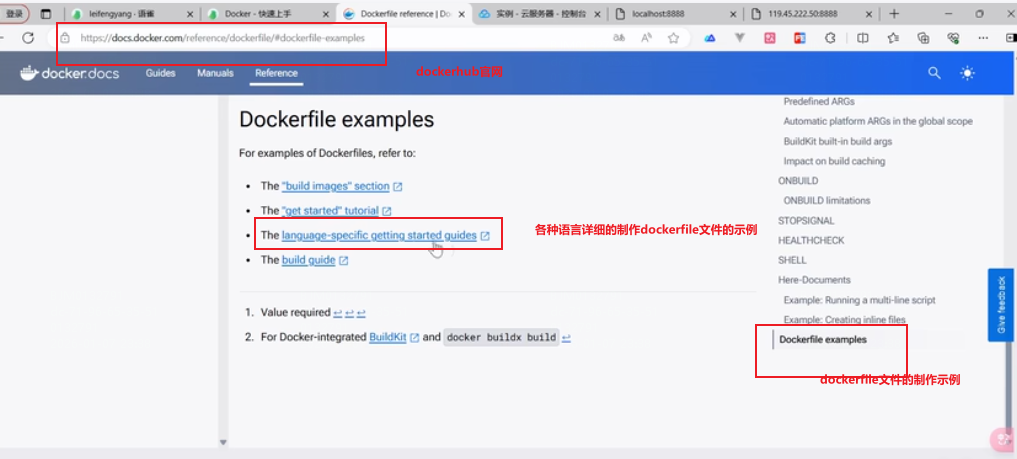Click the pink floating icon at bottom right

coord(1003,438)
